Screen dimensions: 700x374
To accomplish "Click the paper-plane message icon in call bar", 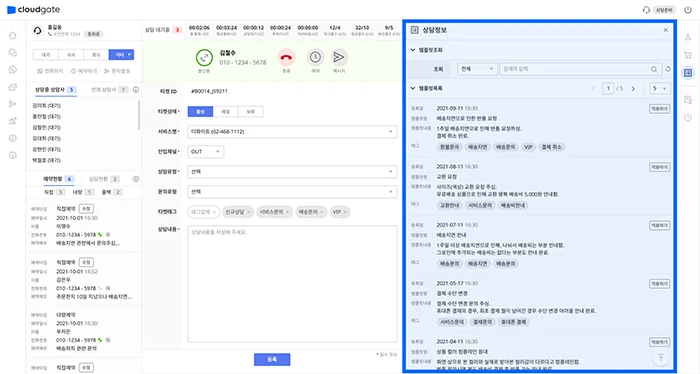I will [x=339, y=57].
